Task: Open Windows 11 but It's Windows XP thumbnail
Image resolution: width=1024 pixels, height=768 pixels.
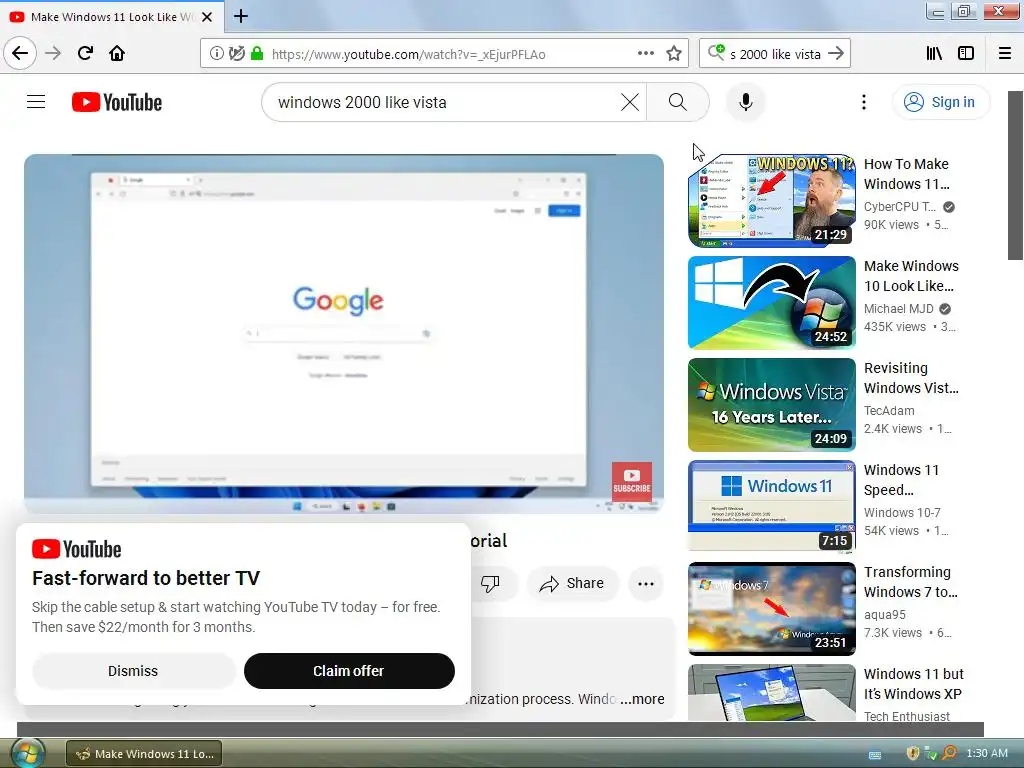Action: pyautogui.click(x=771, y=693)
